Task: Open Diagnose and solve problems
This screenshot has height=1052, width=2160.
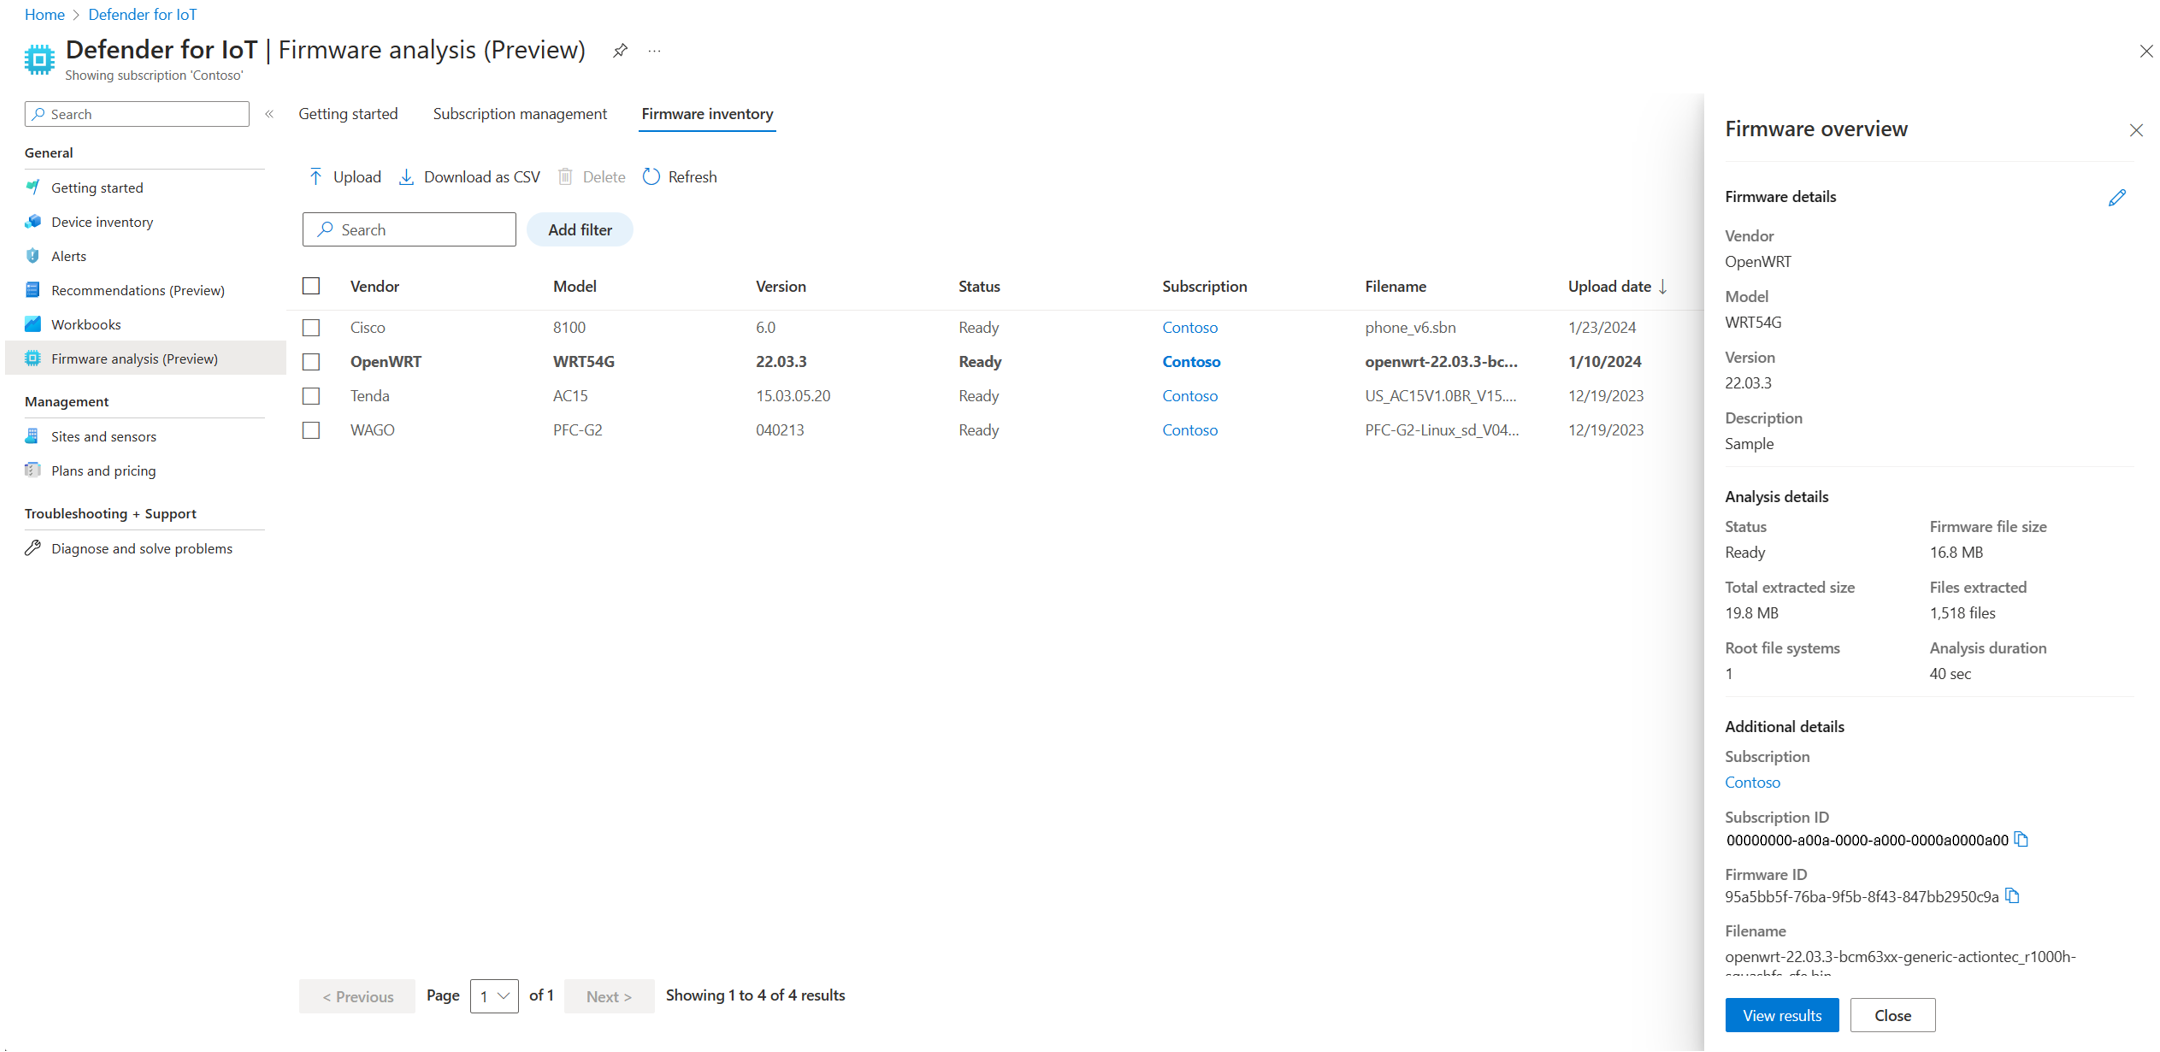Action: (x=142, y=548)
